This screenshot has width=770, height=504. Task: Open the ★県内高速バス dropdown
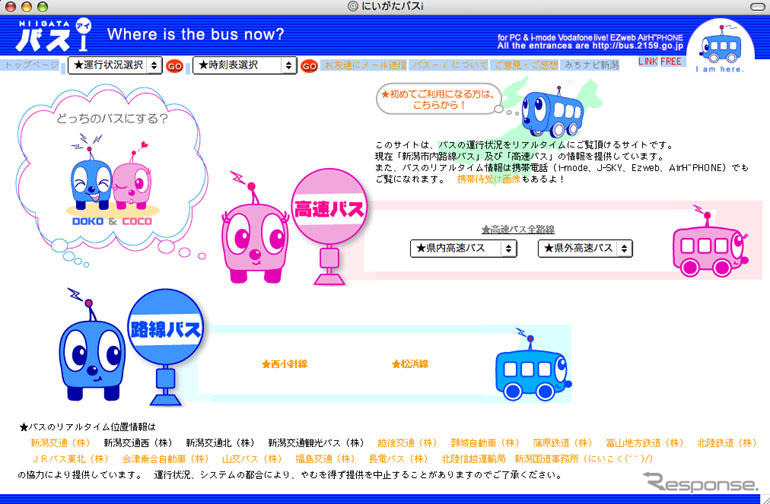click(464, 249)
